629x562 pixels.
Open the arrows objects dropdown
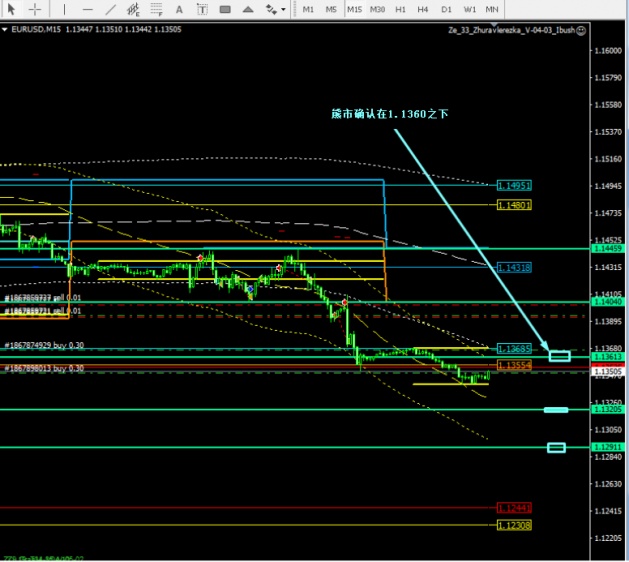coord(274,9)
